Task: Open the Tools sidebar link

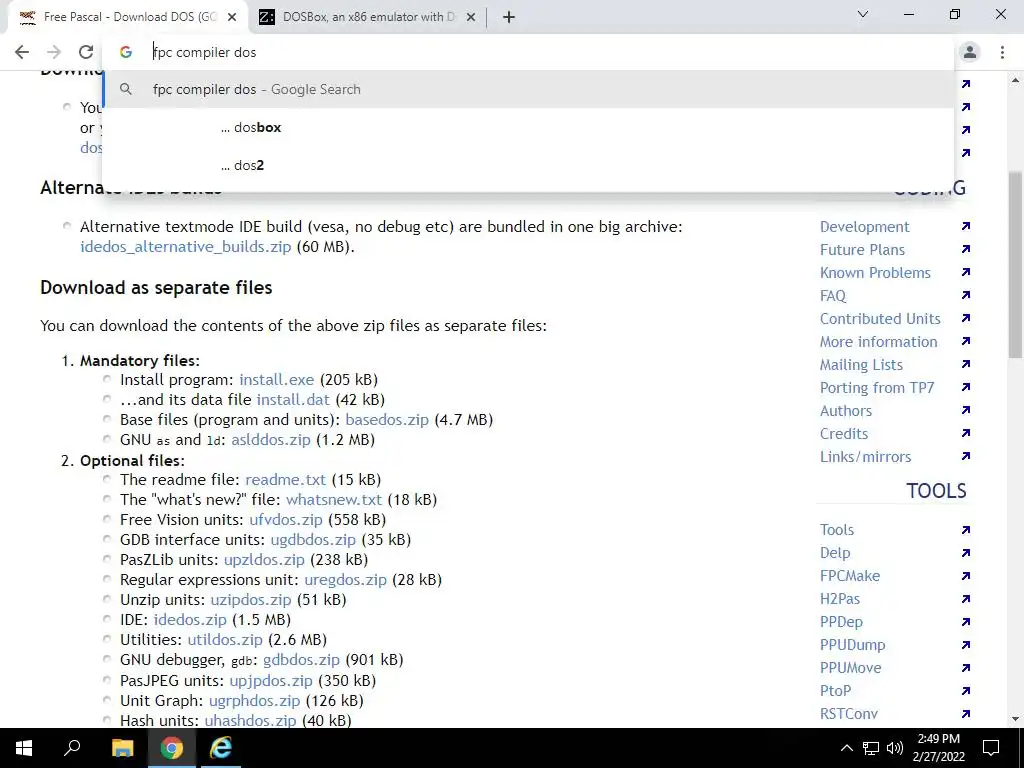Action: point(837,530)
